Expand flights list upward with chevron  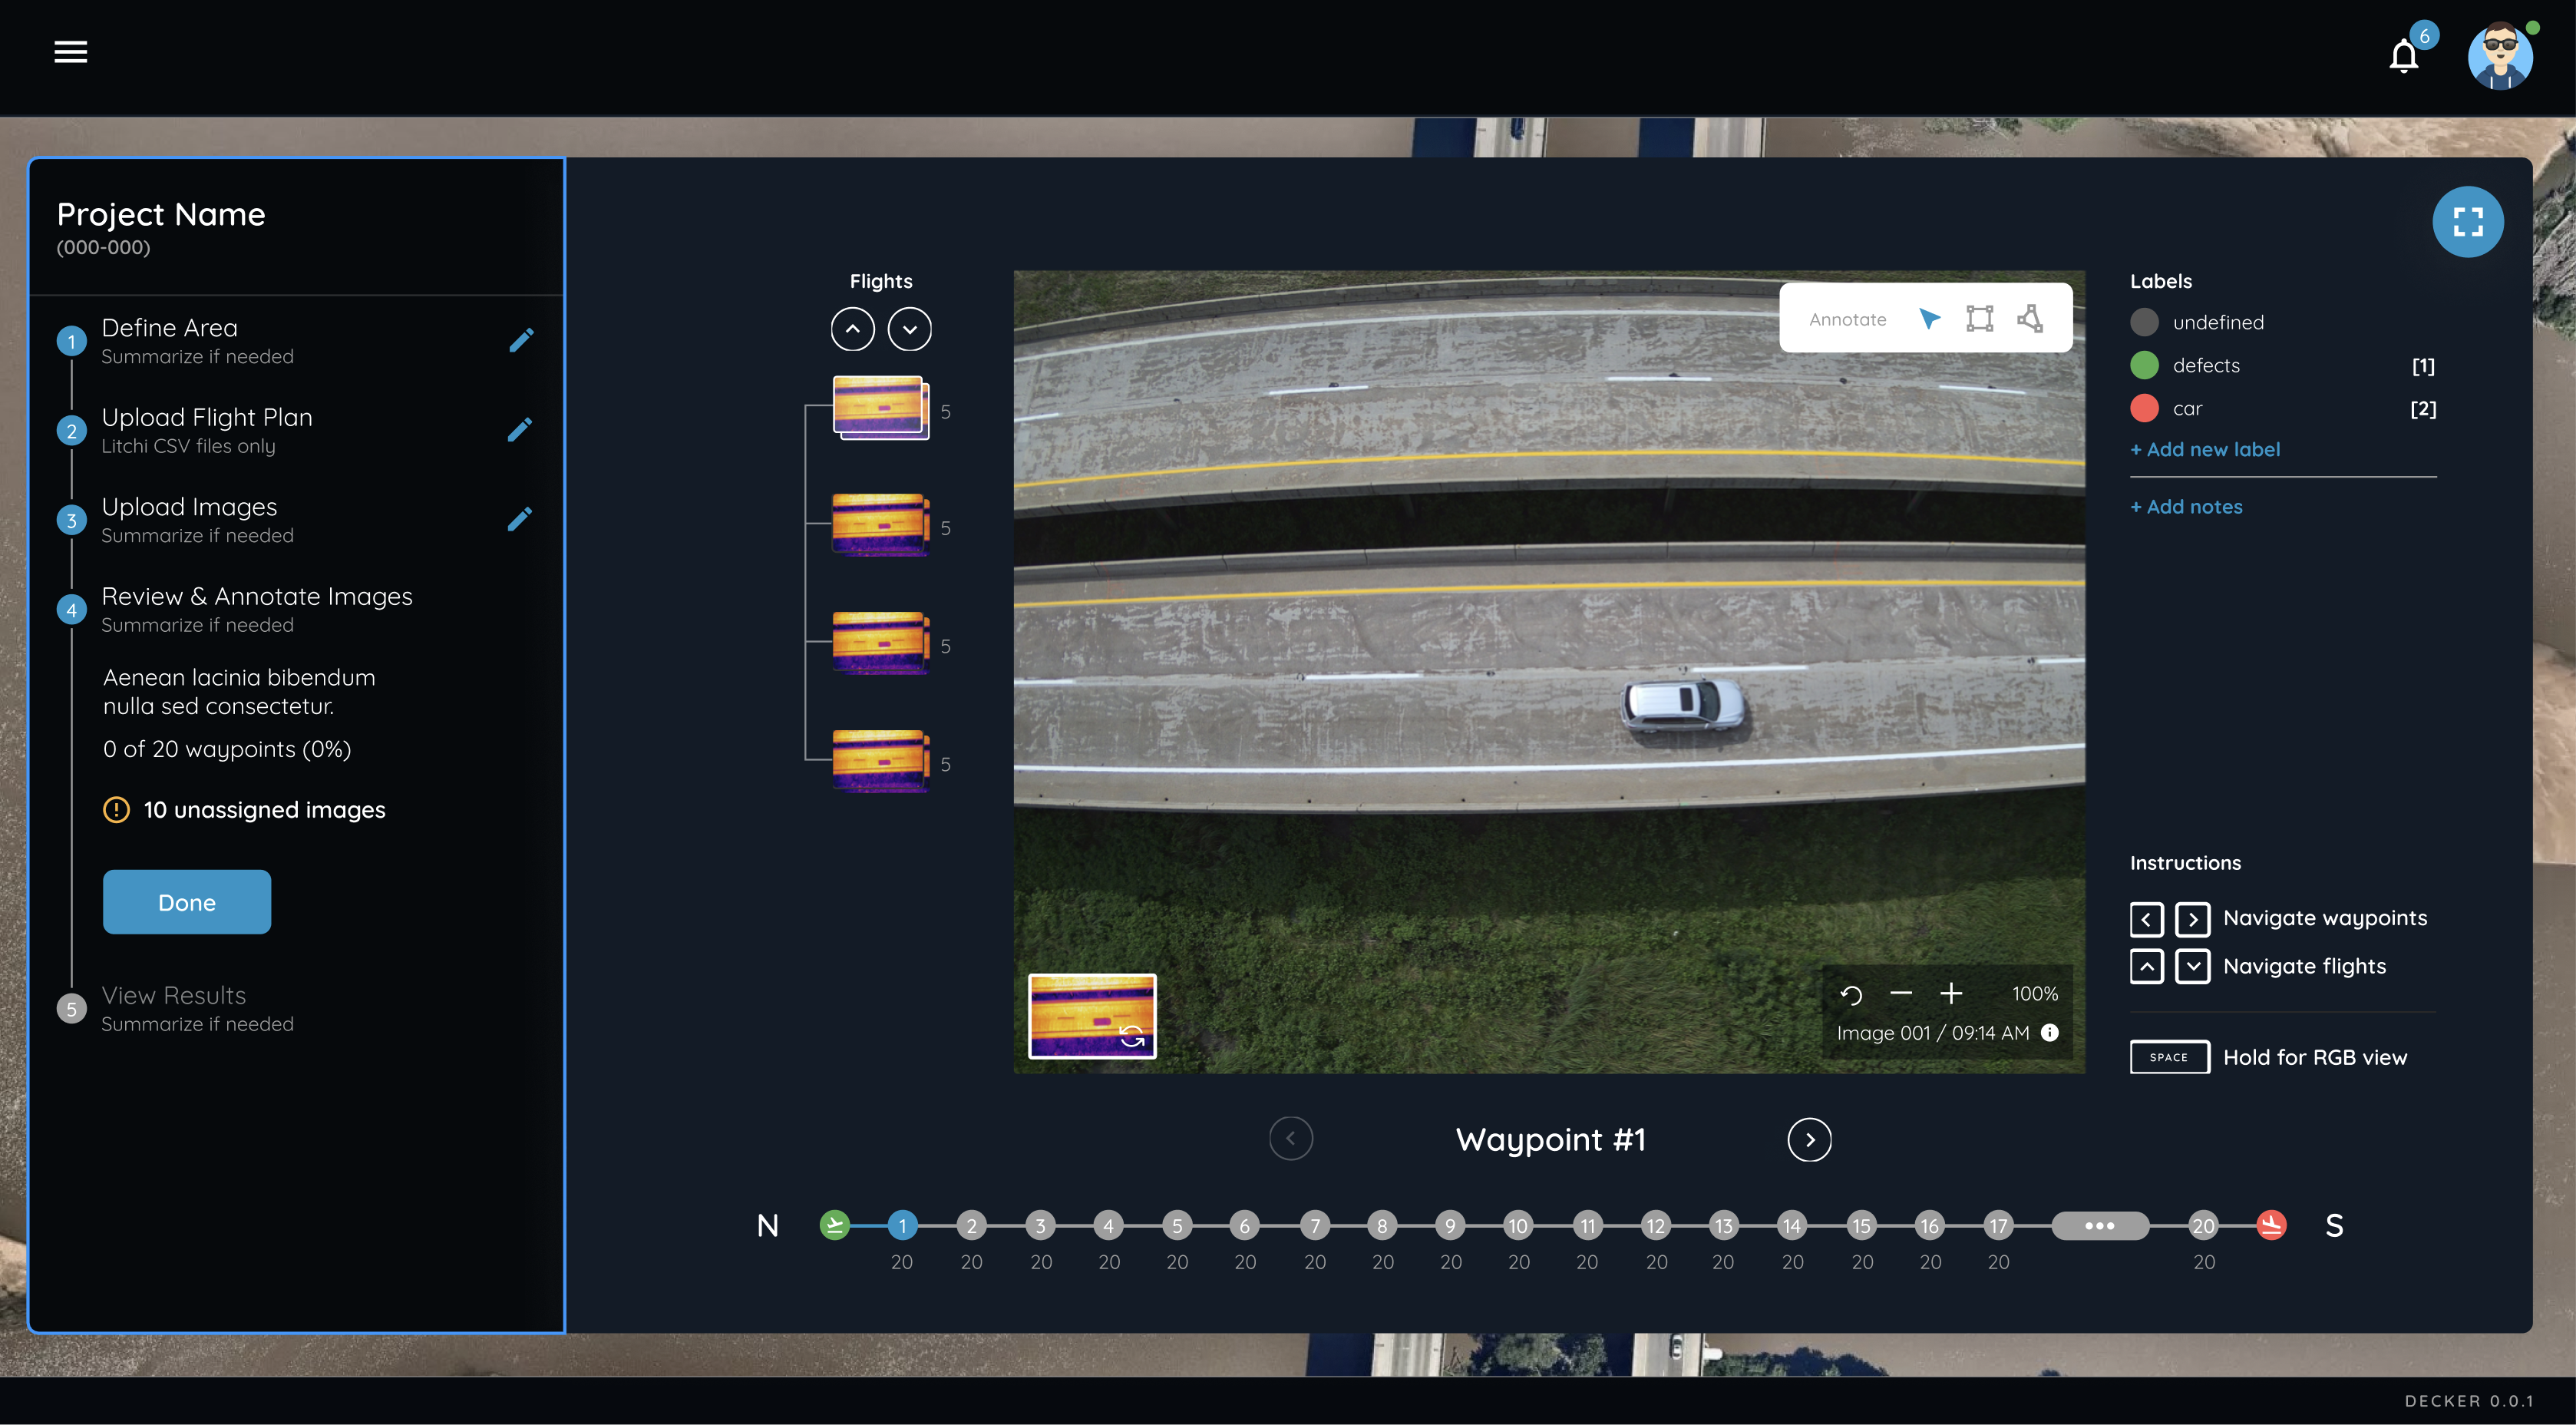[x=852, y=328]
